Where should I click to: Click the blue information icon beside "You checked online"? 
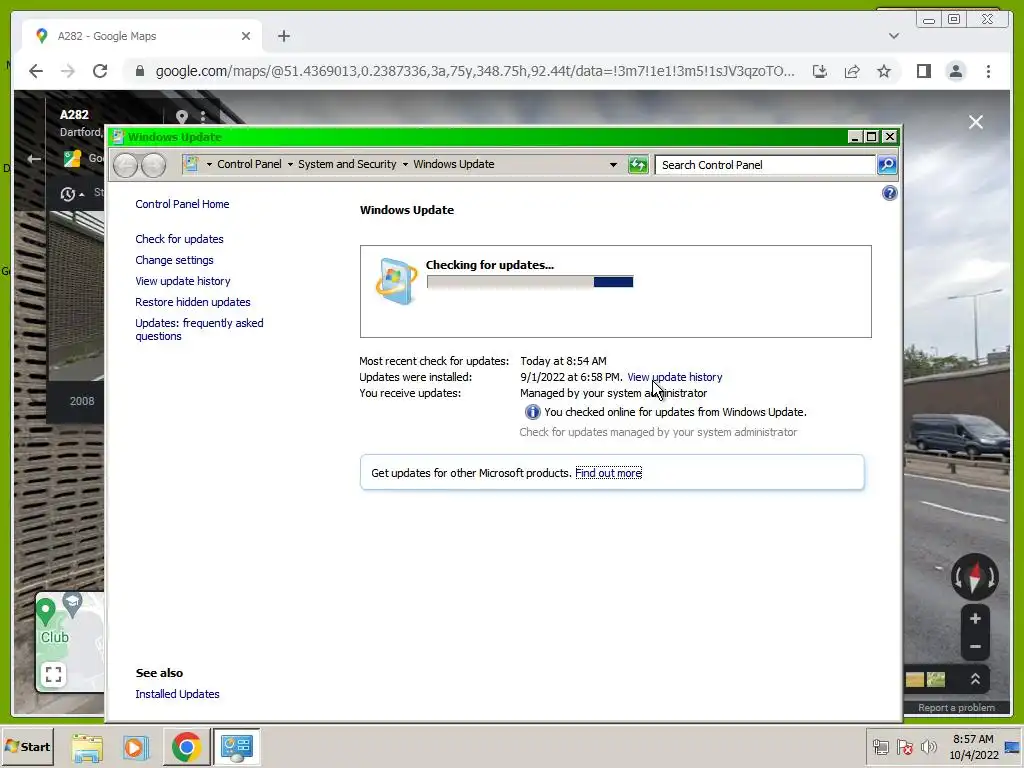click(x=532, y=412)
